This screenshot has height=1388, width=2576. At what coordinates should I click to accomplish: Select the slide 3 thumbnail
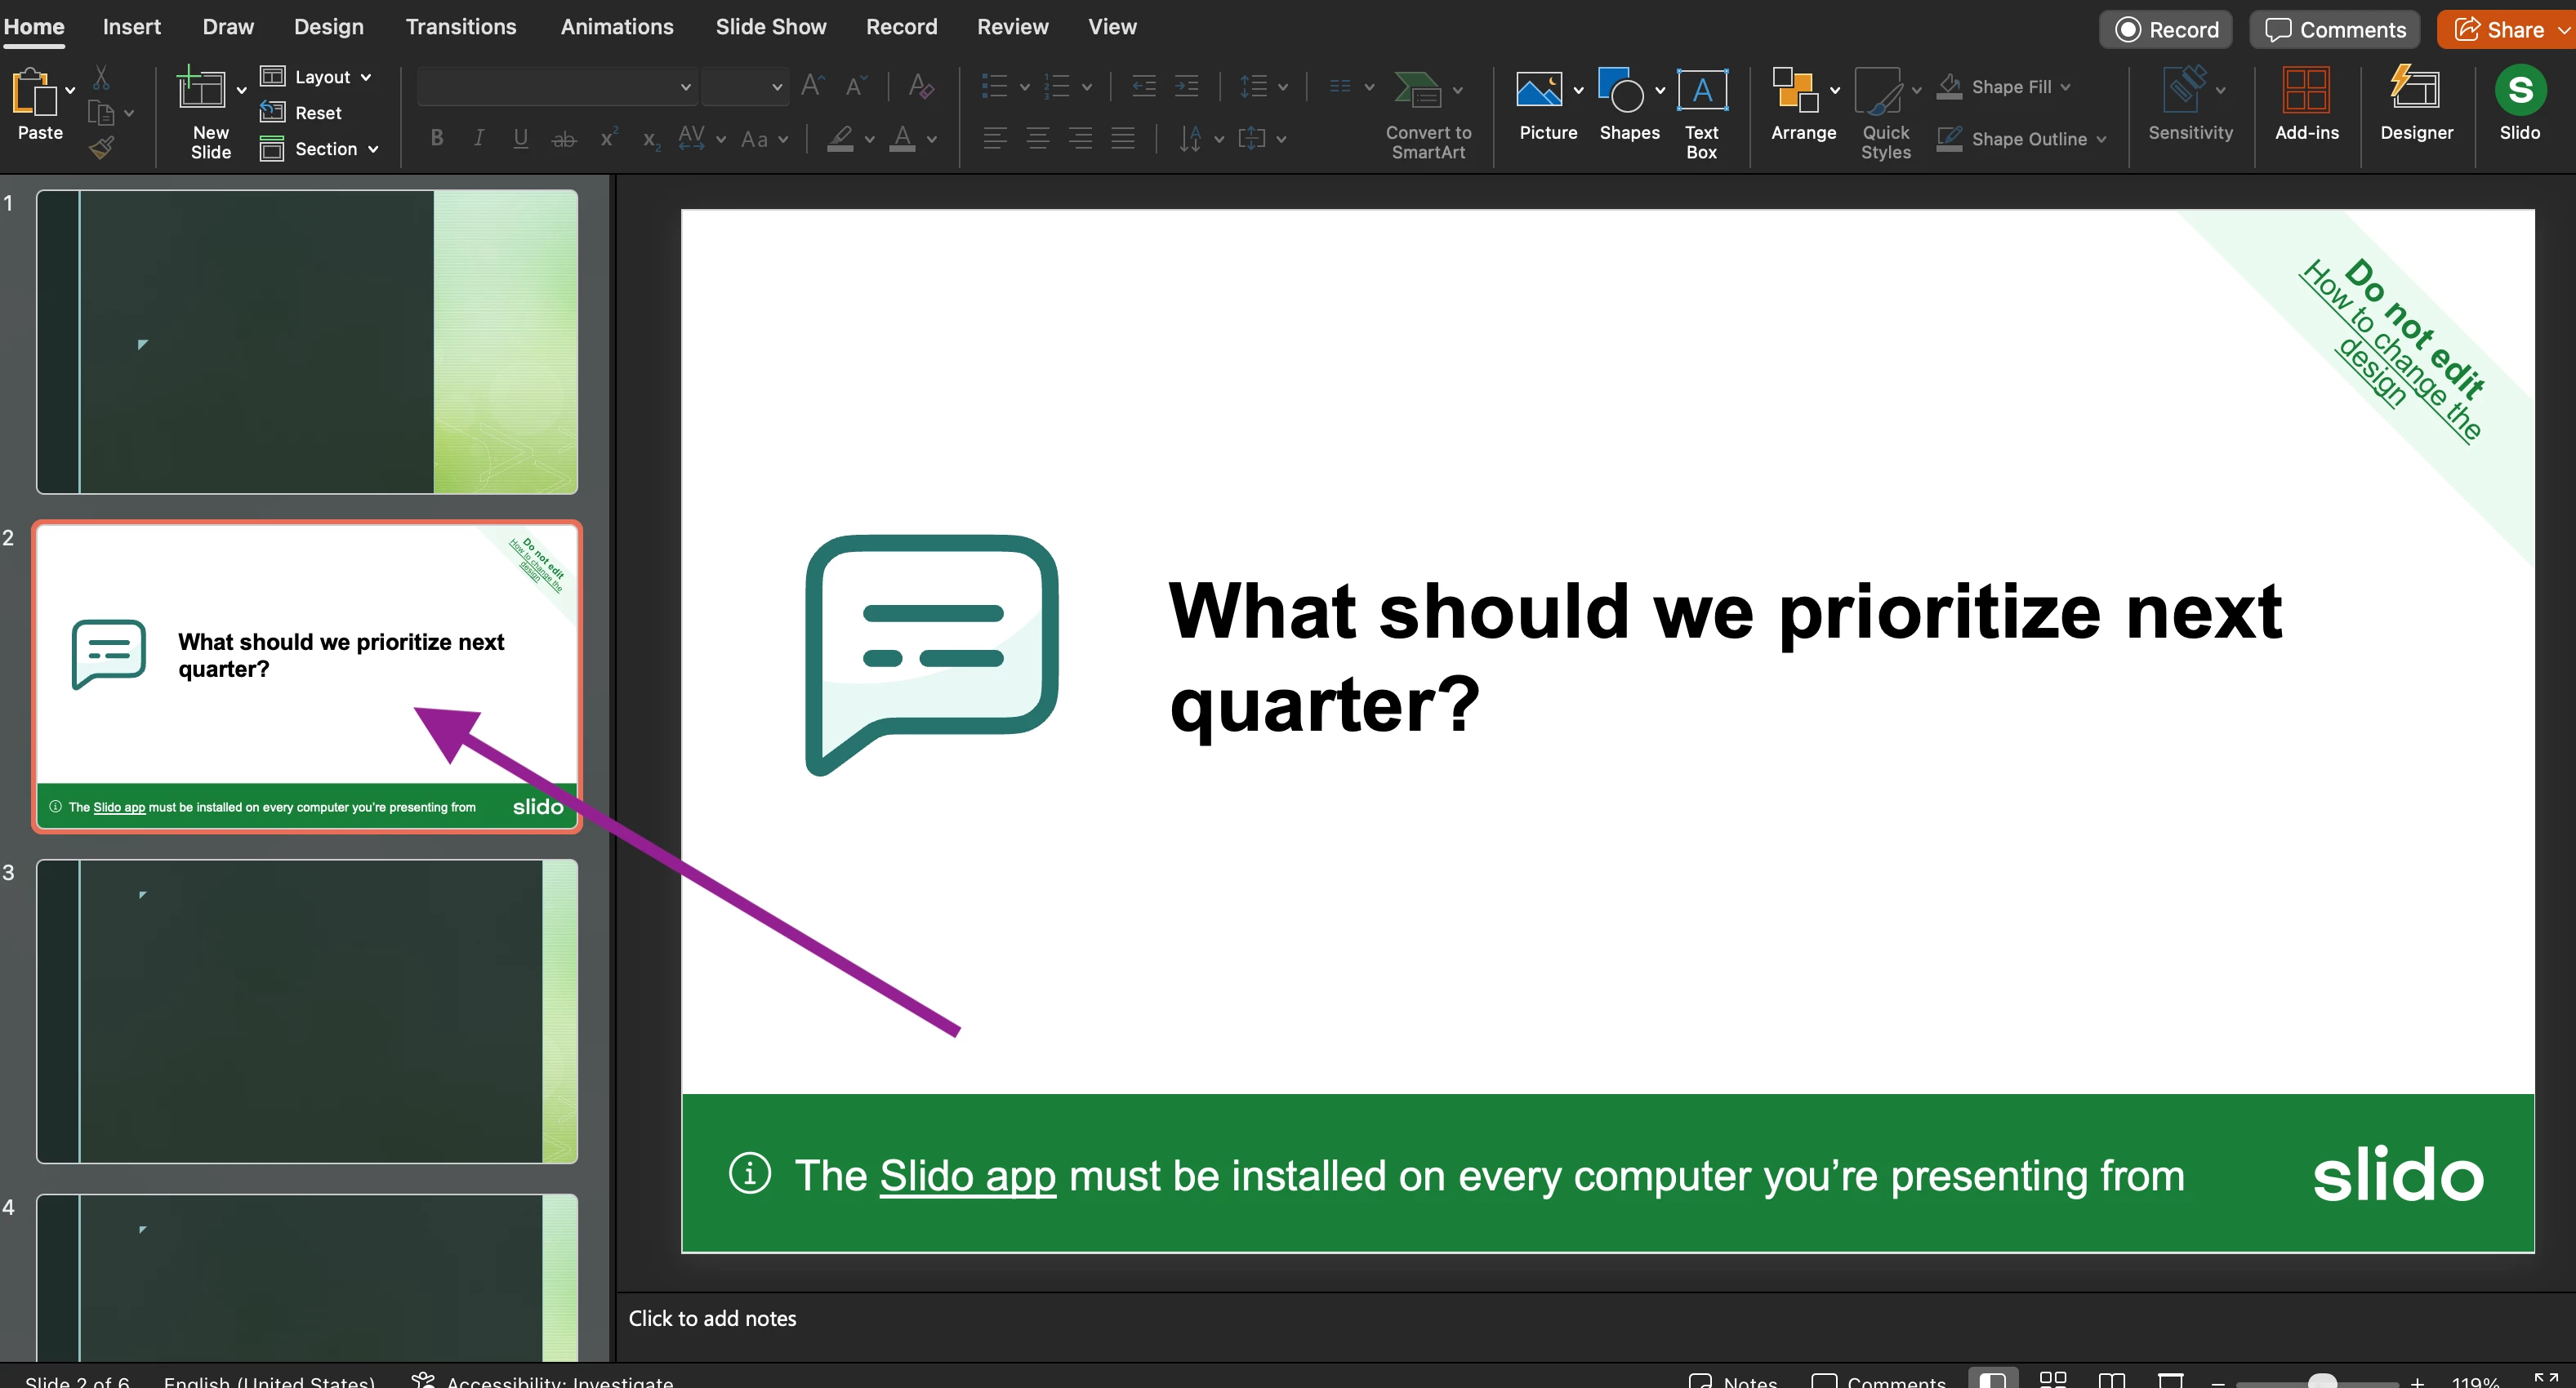306,1011
